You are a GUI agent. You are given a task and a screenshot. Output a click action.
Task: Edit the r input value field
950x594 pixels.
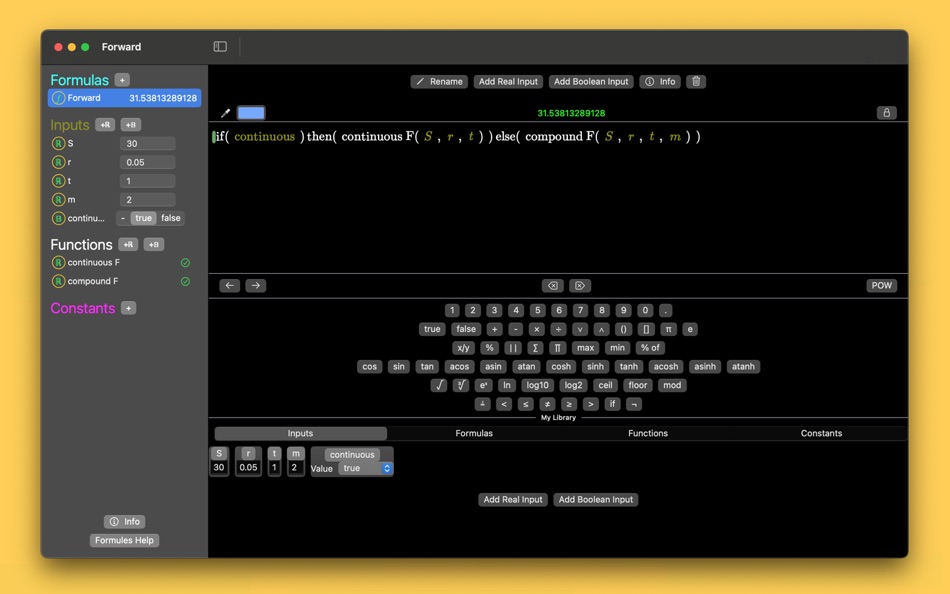pos(147,162)
